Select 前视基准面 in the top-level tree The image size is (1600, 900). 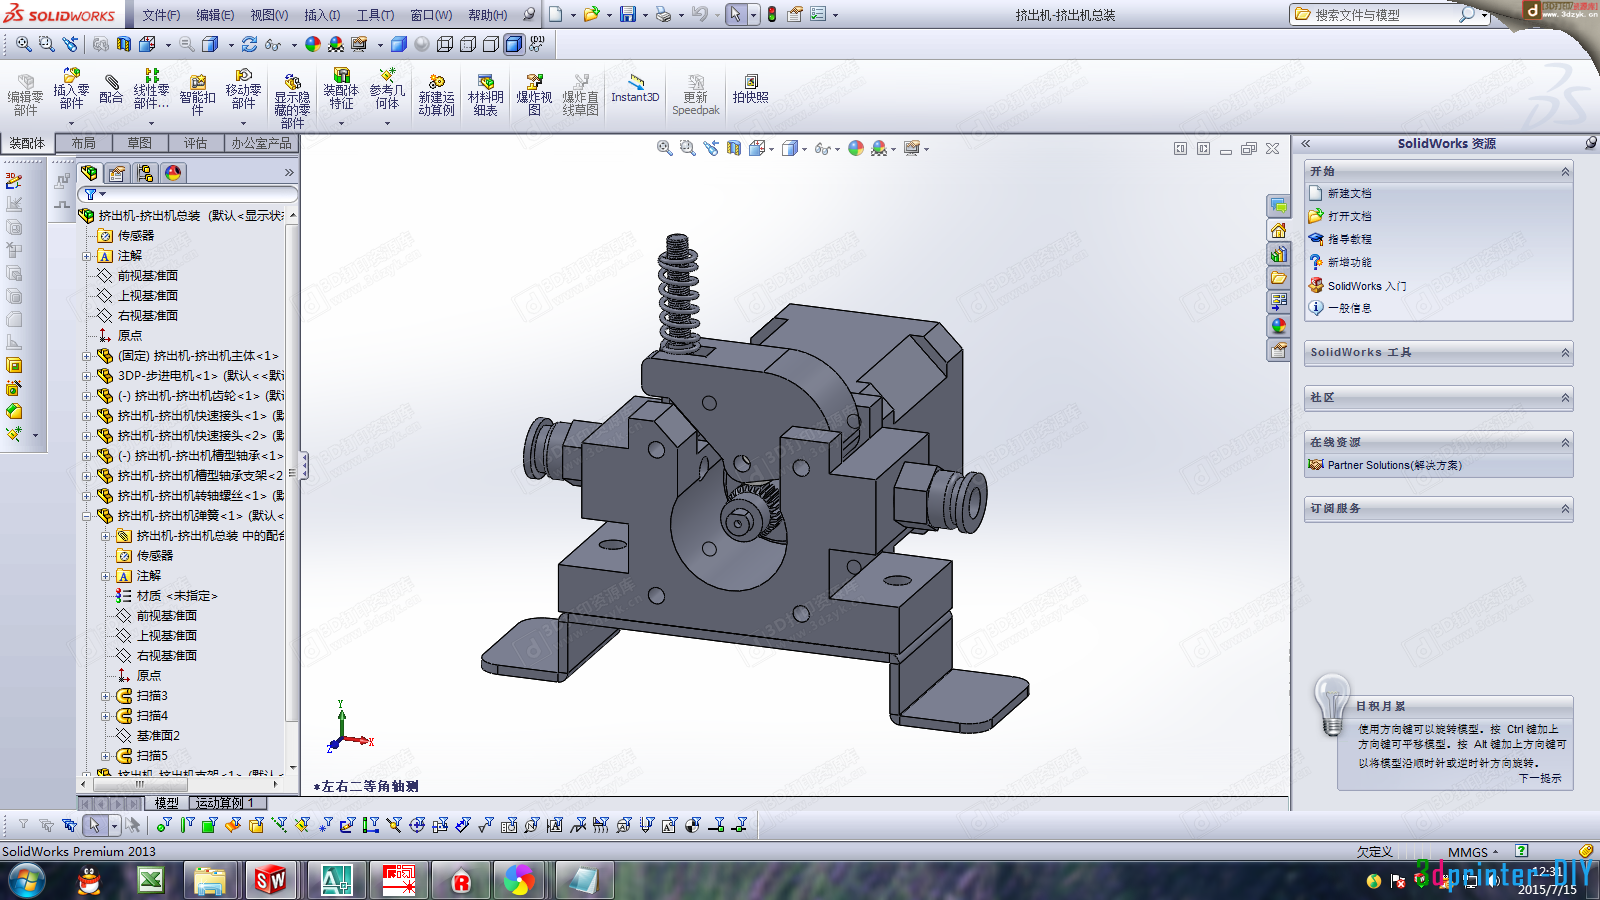[148, 276]
